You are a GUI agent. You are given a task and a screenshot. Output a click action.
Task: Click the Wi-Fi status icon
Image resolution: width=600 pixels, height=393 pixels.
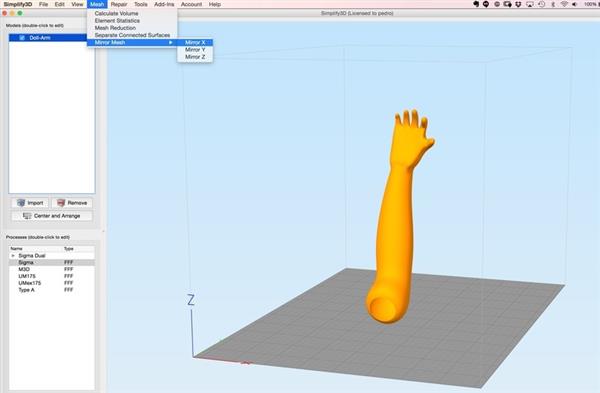564,4
